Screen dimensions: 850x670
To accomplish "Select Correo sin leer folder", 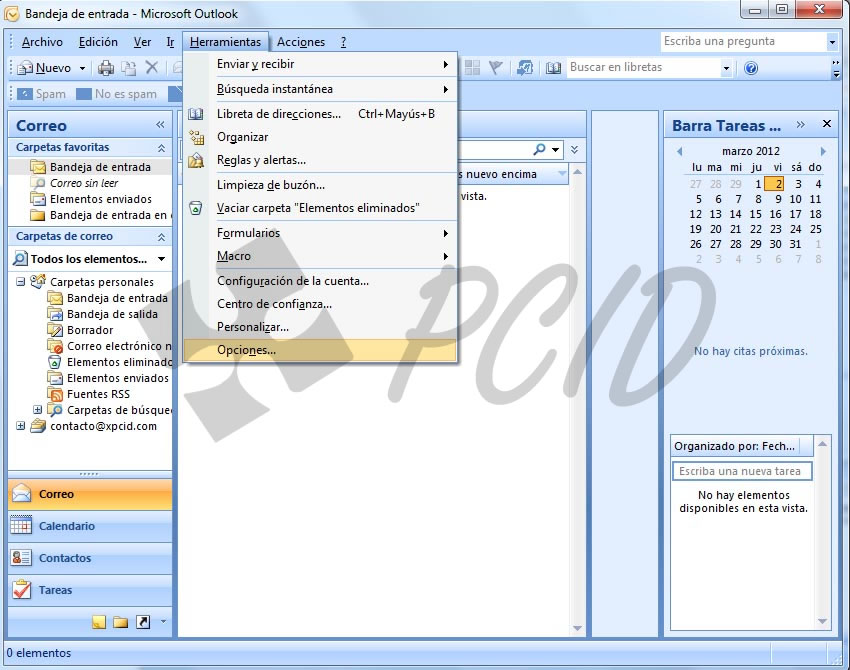I will point(83,183).
